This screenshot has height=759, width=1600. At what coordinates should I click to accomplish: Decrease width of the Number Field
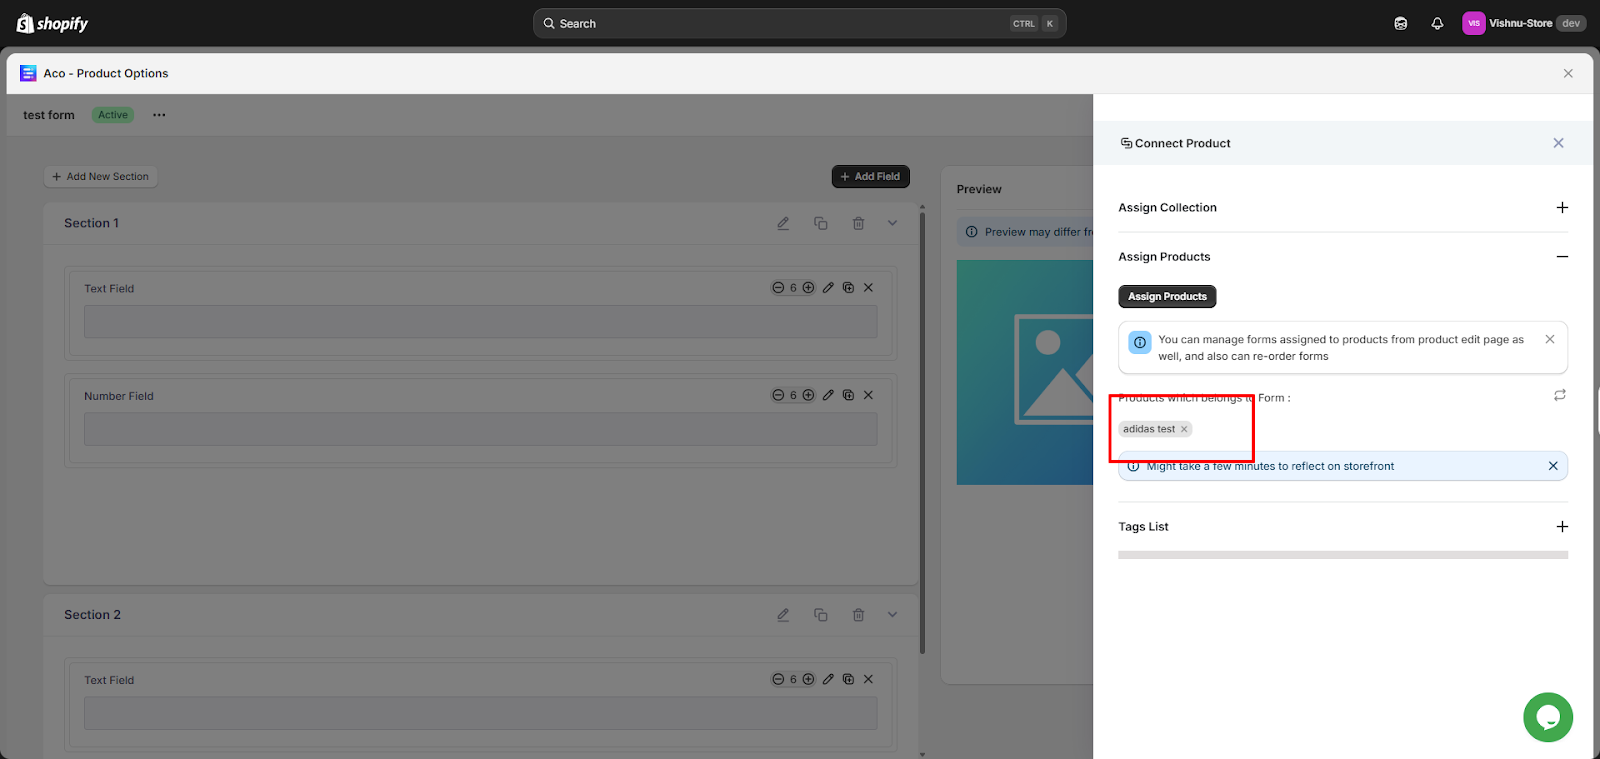pos(778,396)
